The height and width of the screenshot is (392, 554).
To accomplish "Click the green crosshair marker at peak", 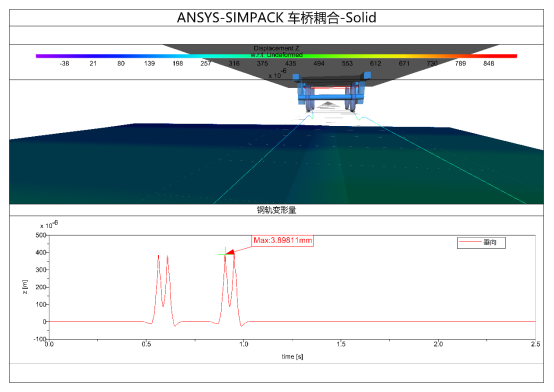I will pos(225,254).
